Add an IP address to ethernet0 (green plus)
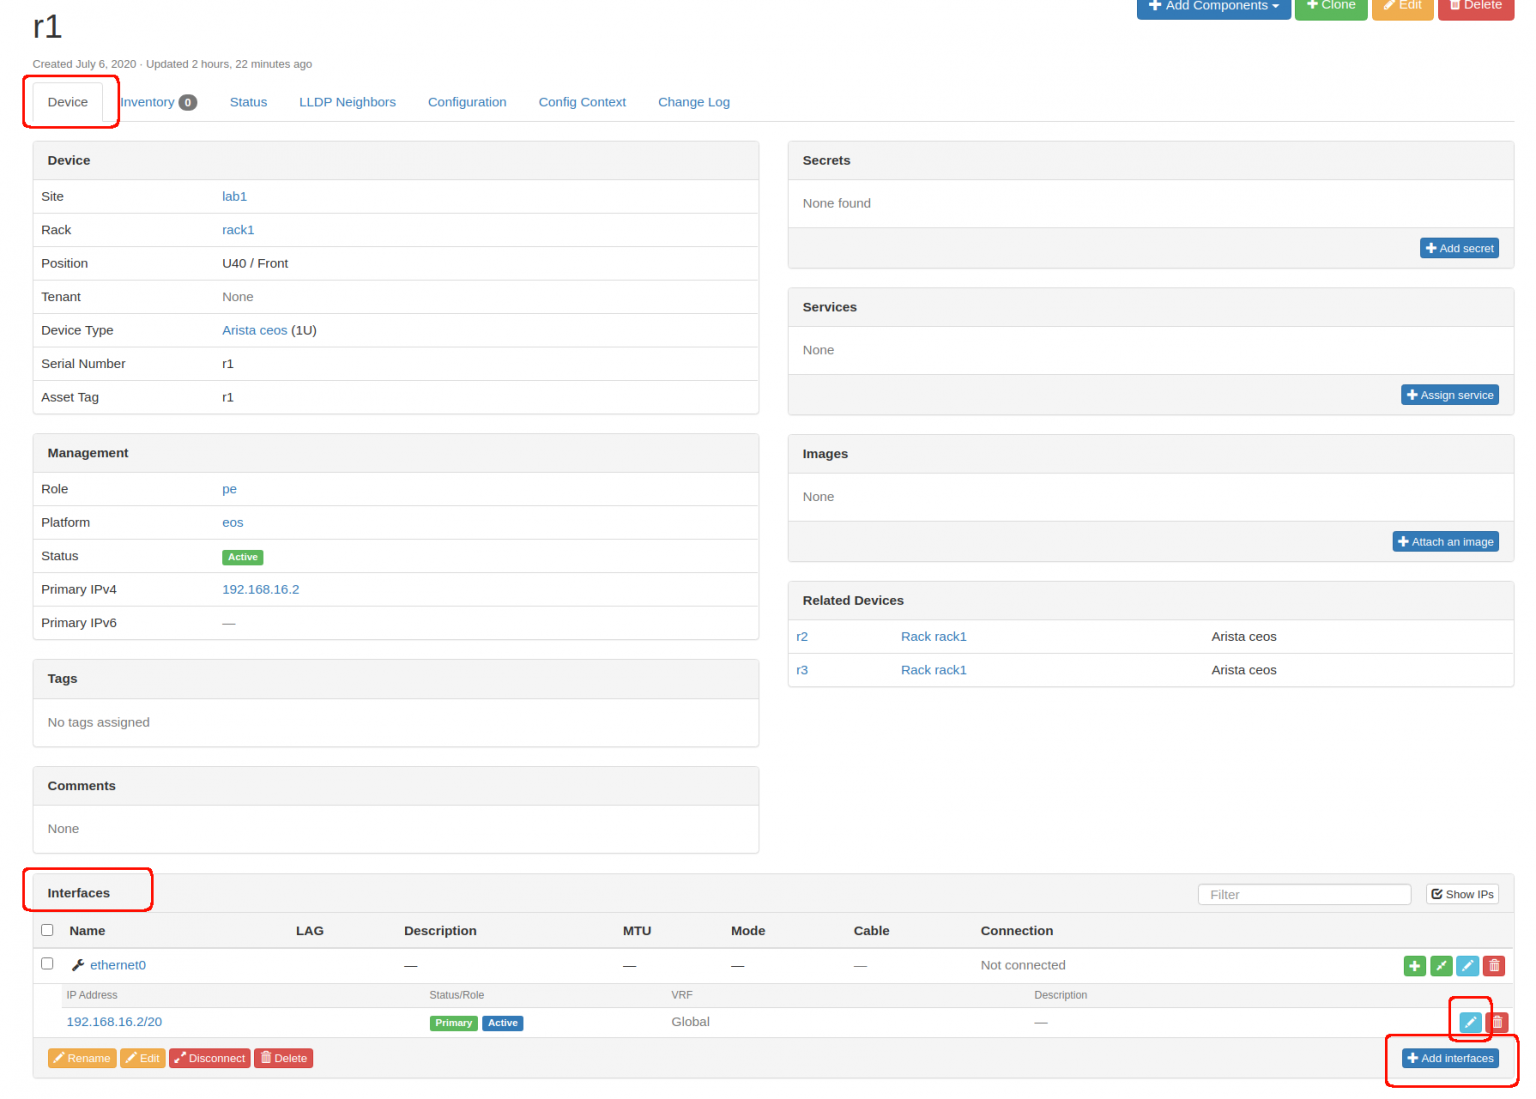1536x1099 pixels. 1414,965
